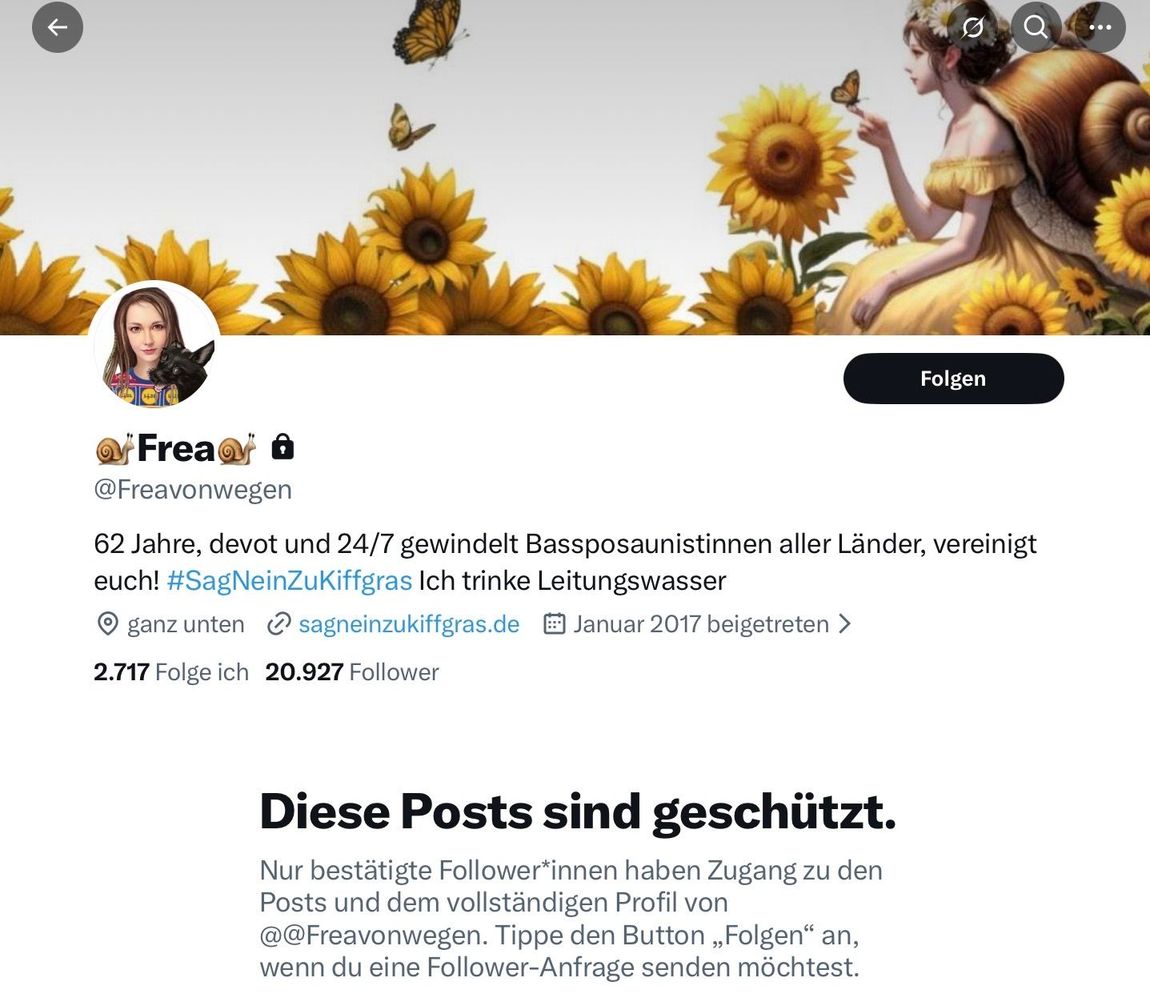Viewport: 1150px width, 1002px height.
Task: Open the round profile picture
Action: tap(154, 345)
